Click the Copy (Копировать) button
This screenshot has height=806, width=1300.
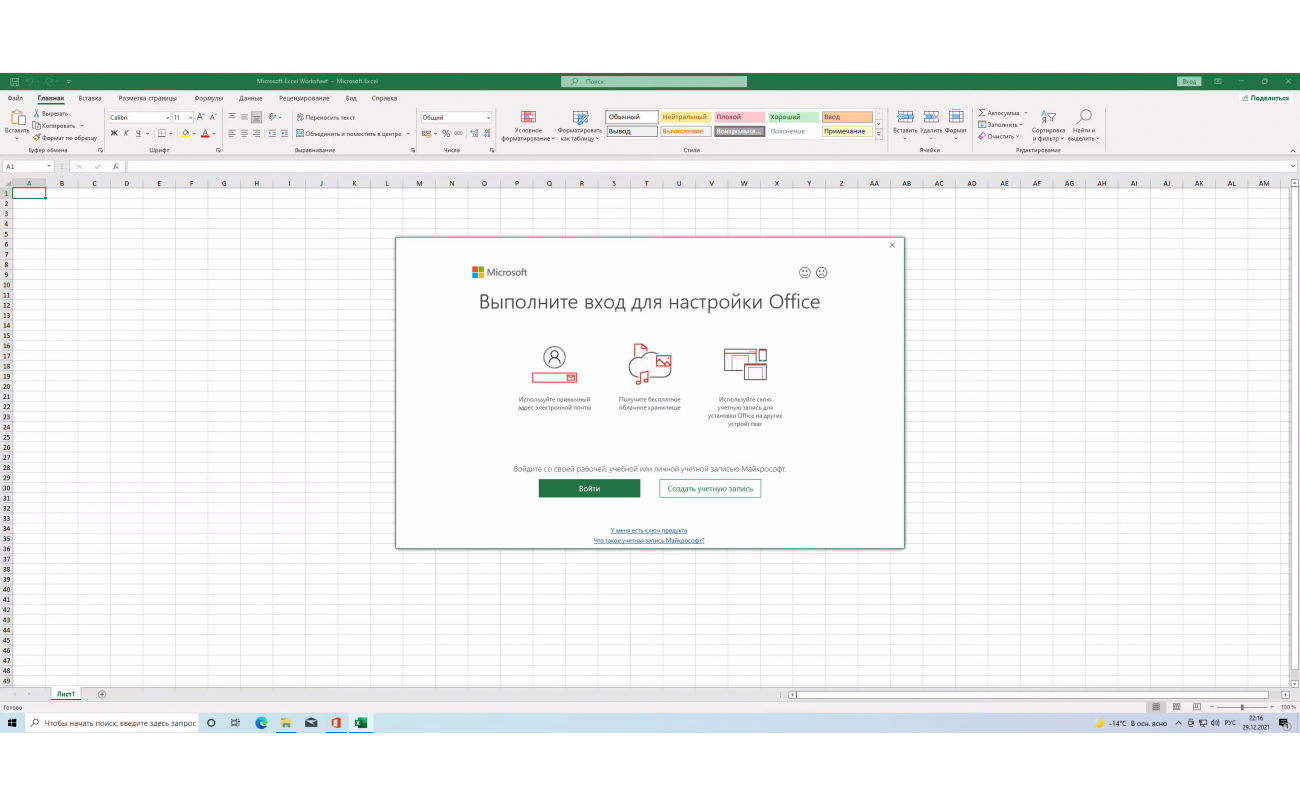coord(54,126)
